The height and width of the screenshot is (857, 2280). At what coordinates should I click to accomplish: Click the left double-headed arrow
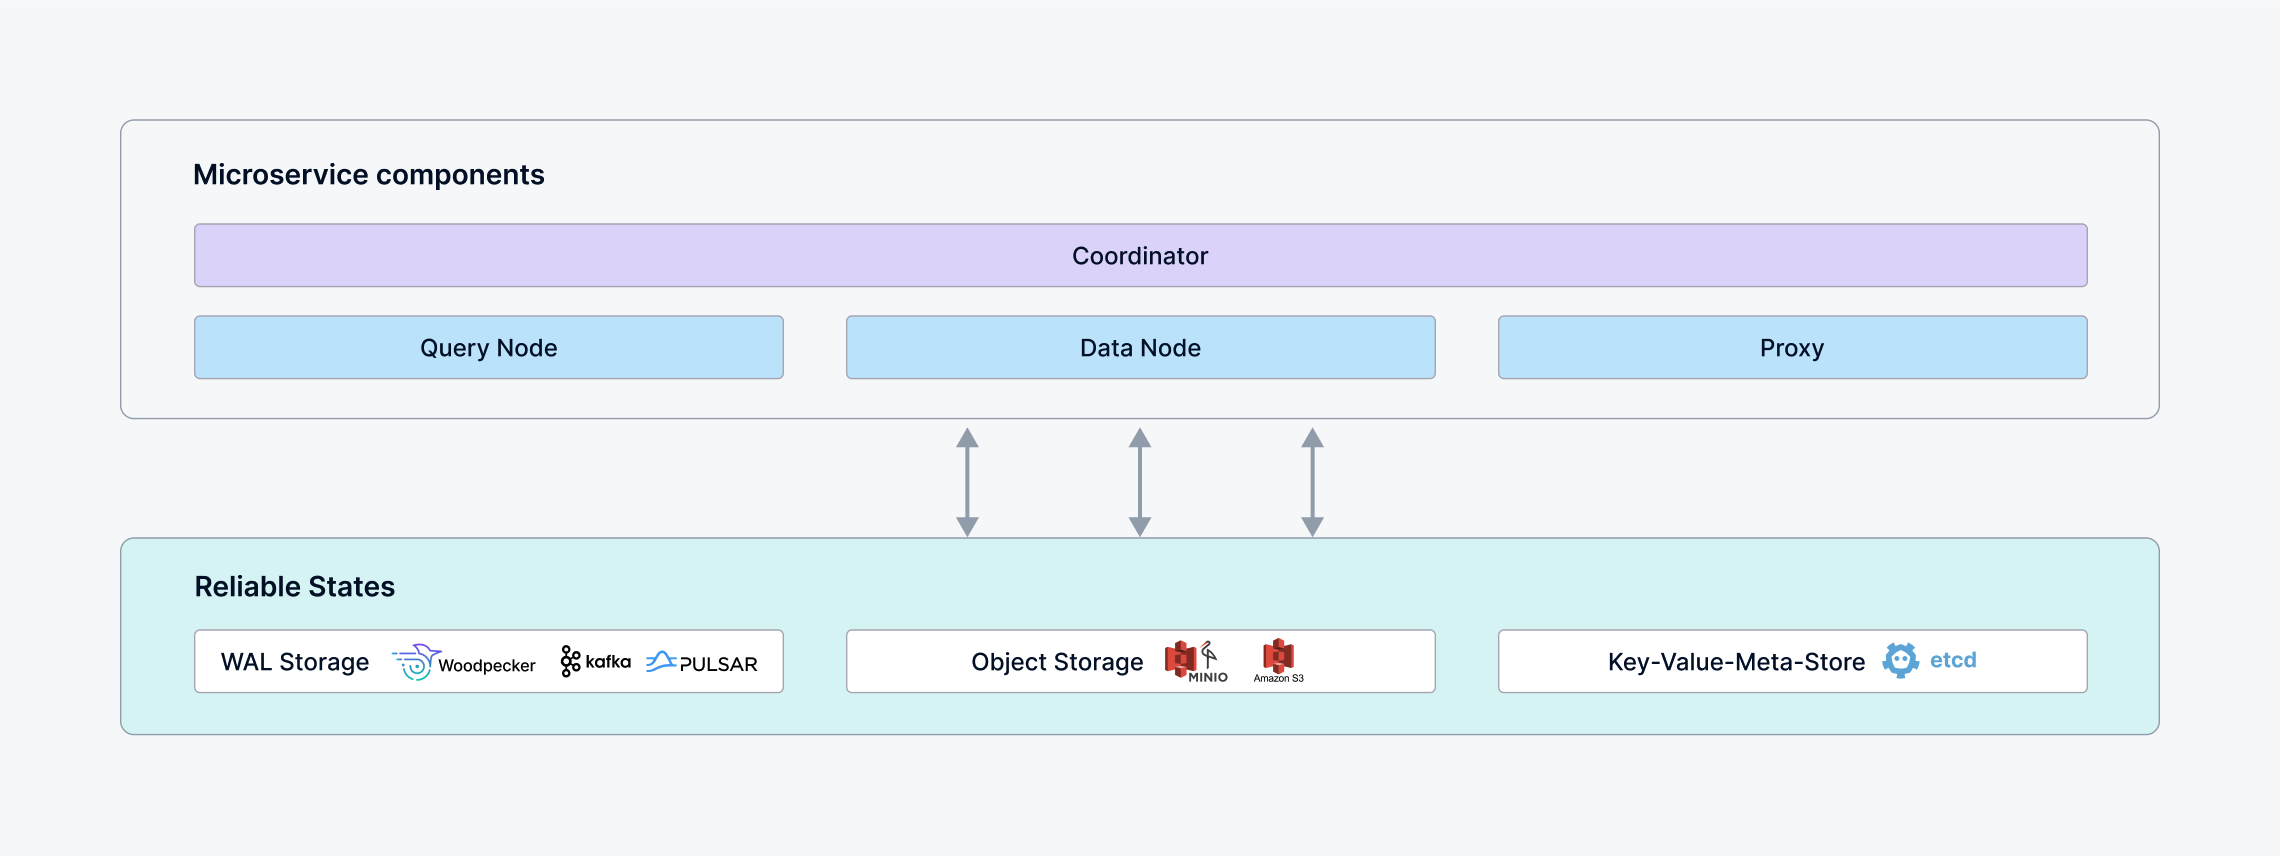(x=967, y=482)
